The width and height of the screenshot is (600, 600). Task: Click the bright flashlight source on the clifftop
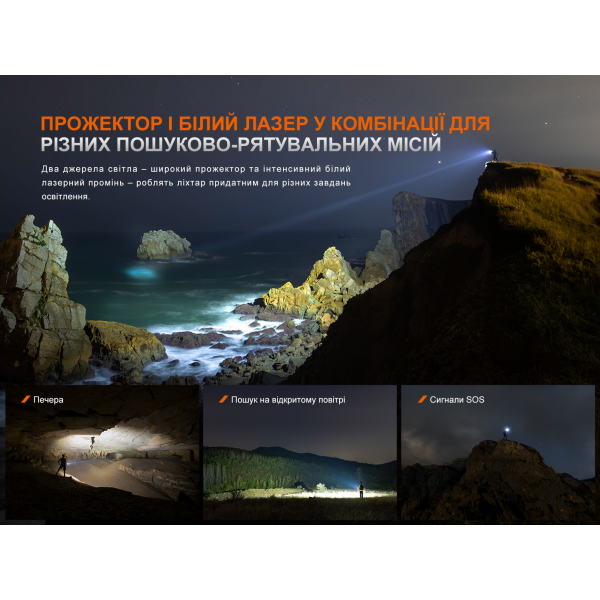pyautogui.click(x=489, y=154)
